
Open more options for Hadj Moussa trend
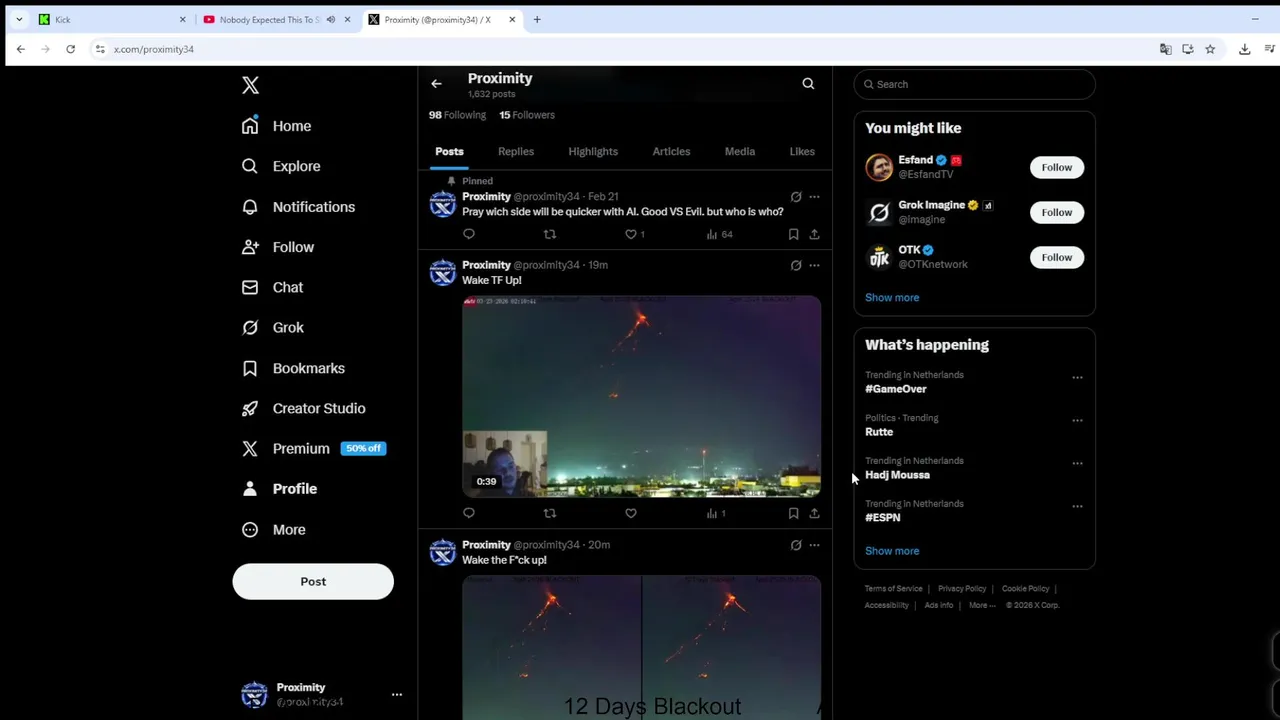(x=1077, y=464)
